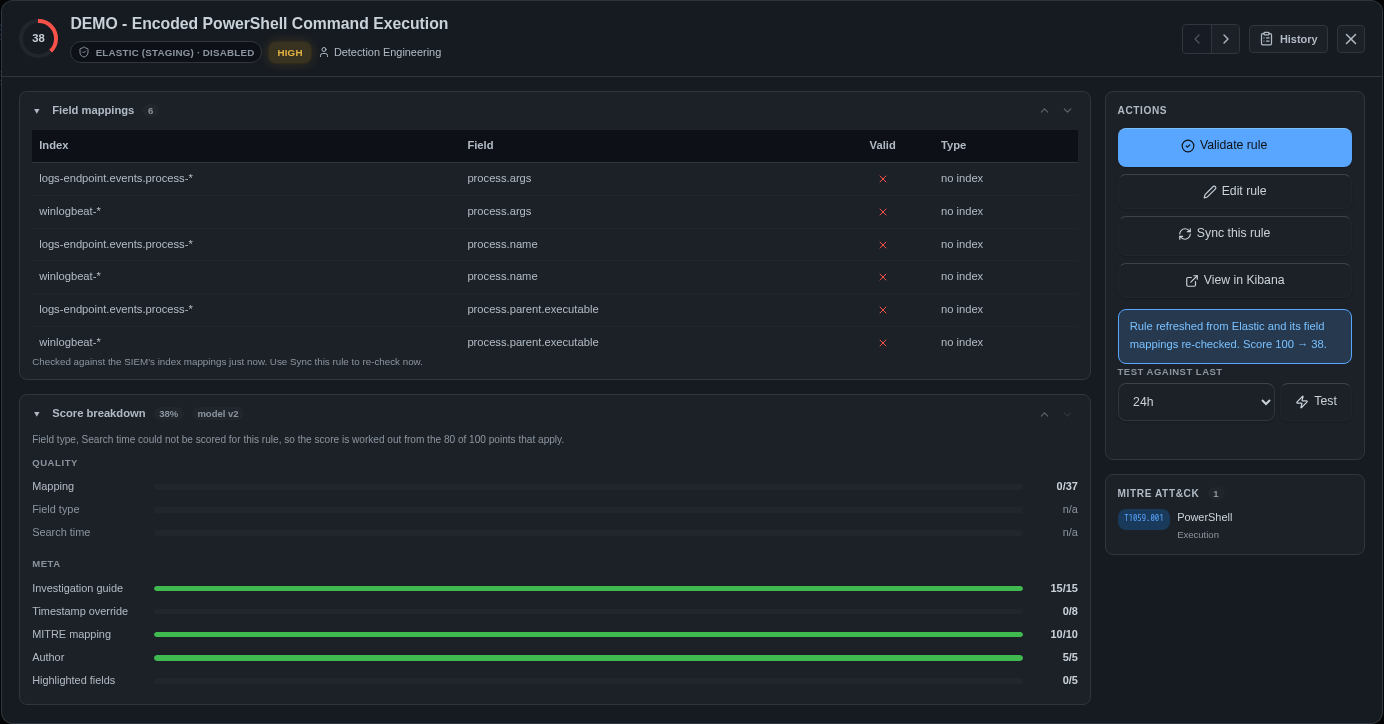Click invalid X for winlogbeat process.parent.executable row
The width and height of the screenshot is (1384, 724).
tap(883, 343)
